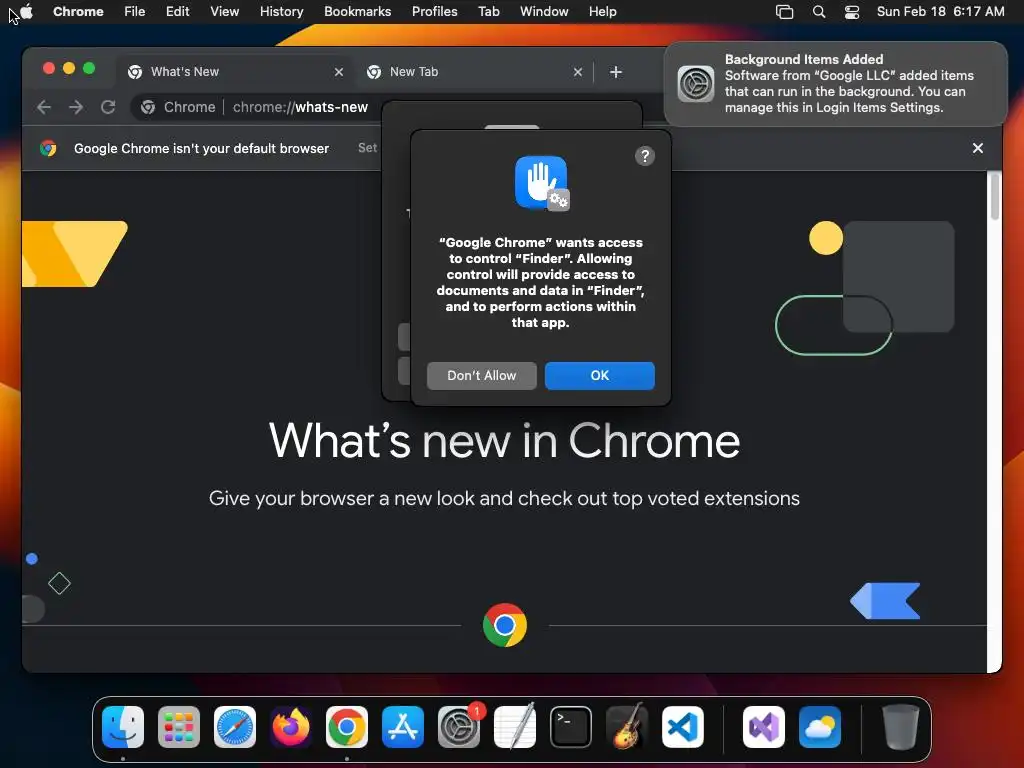Open Finder from the dock
This screenshot has height=768, width=1024.
[x=123, y=727]
